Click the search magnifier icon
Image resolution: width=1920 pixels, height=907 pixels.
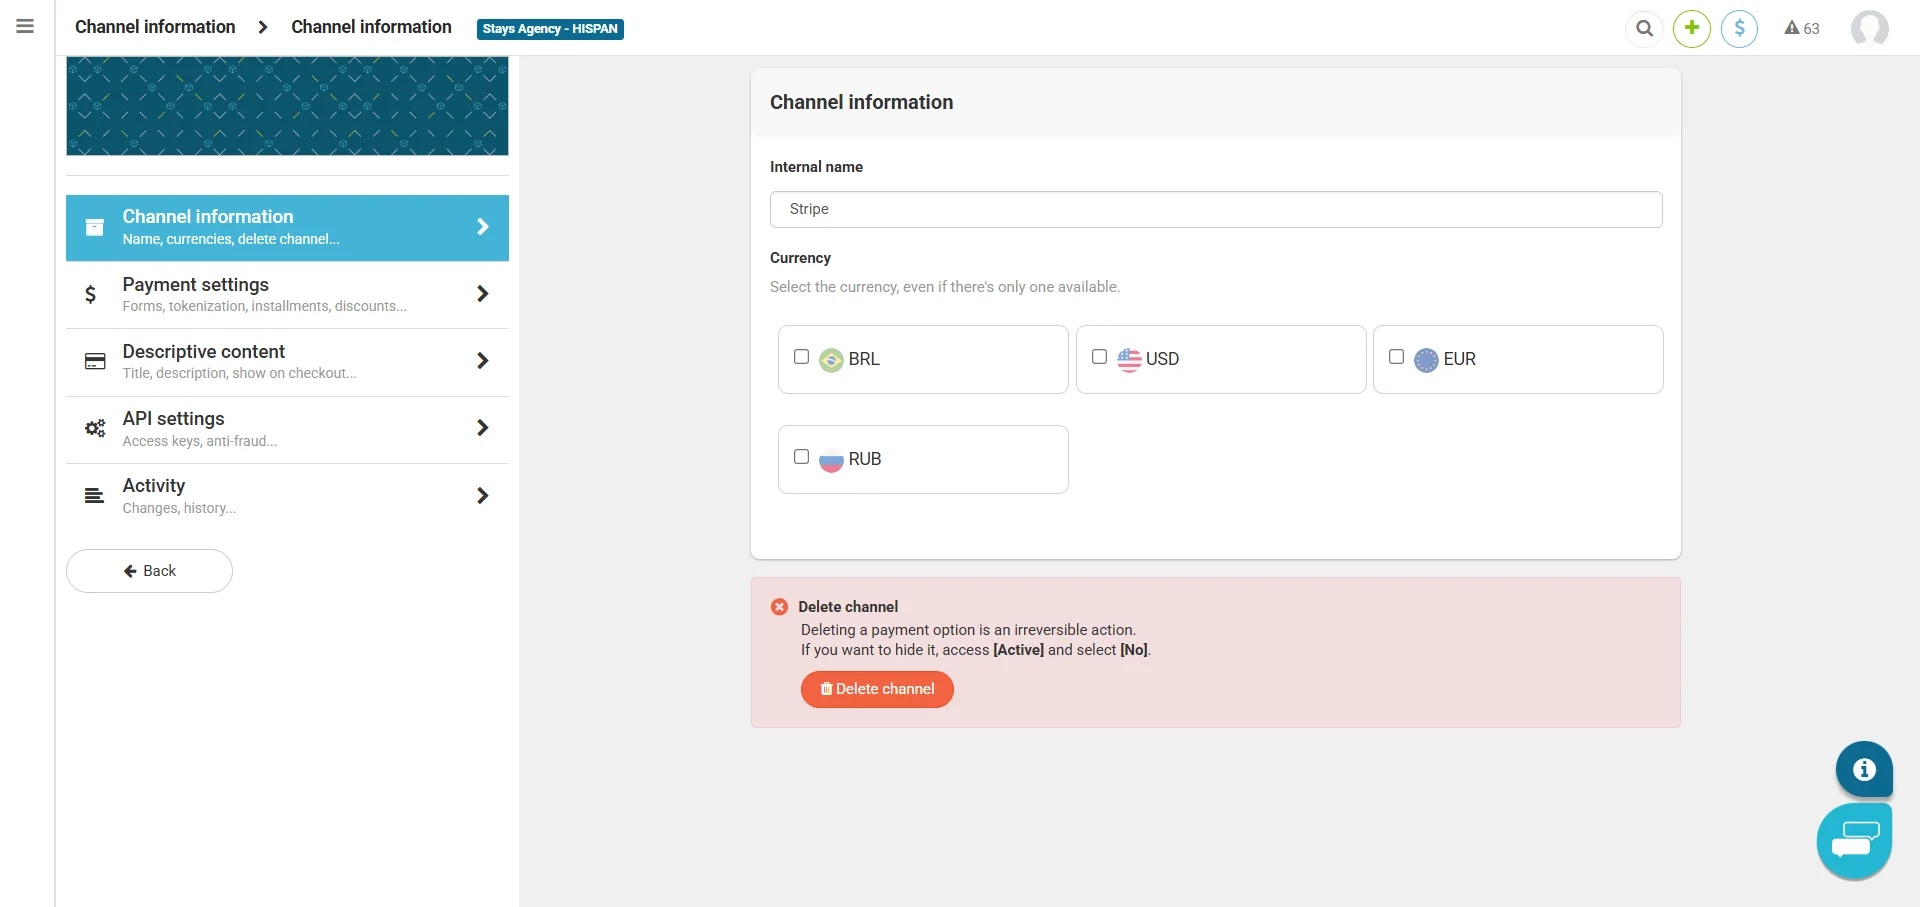tap(1644, 29)
